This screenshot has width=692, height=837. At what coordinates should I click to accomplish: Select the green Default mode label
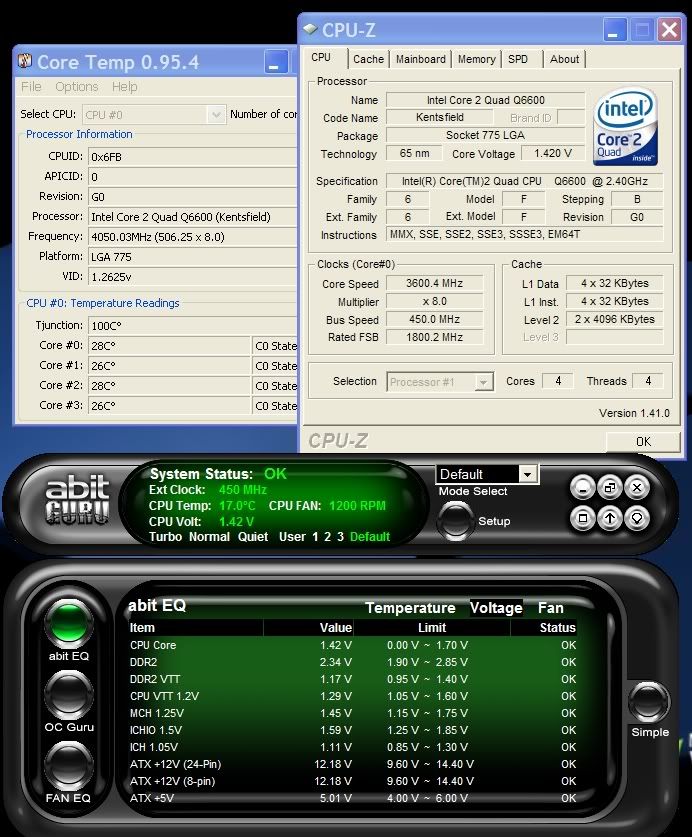(370, 536)
